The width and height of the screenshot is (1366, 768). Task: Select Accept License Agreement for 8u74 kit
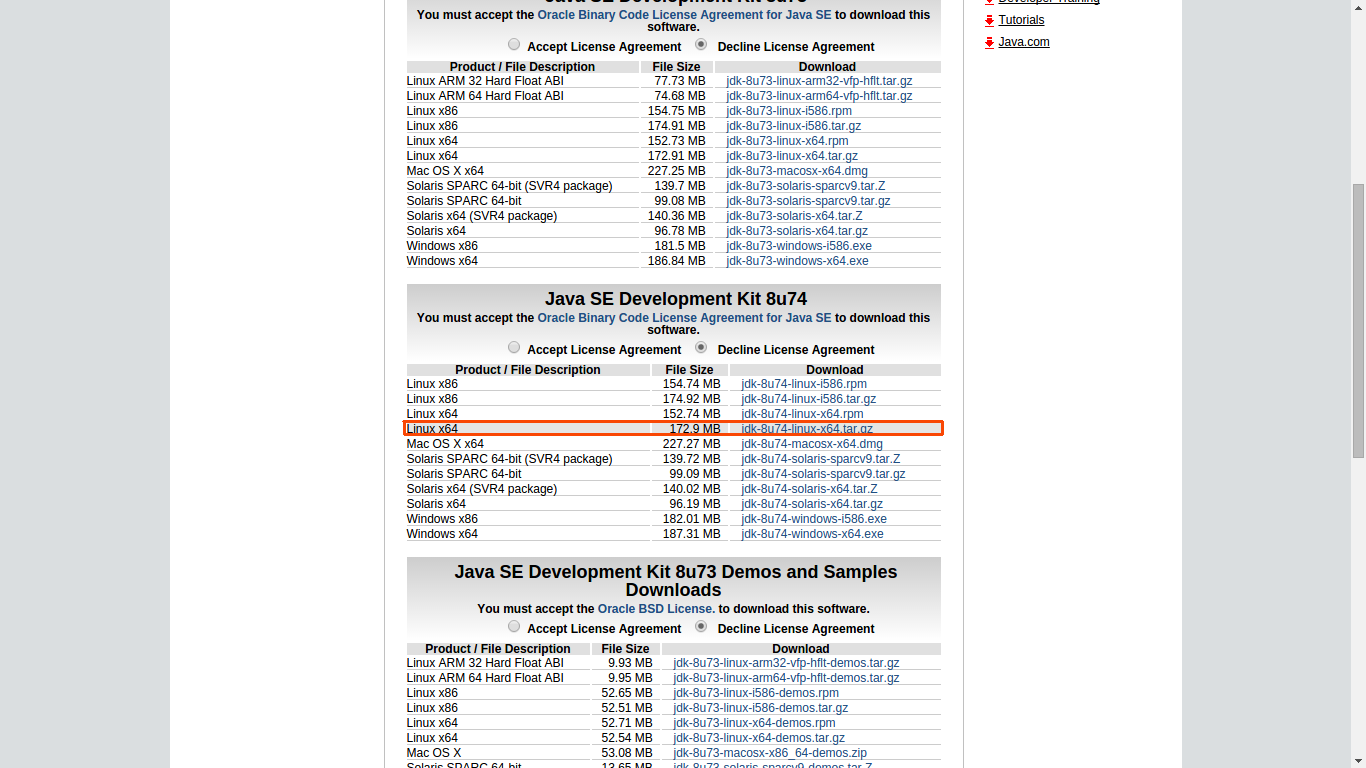click(514, 348)
